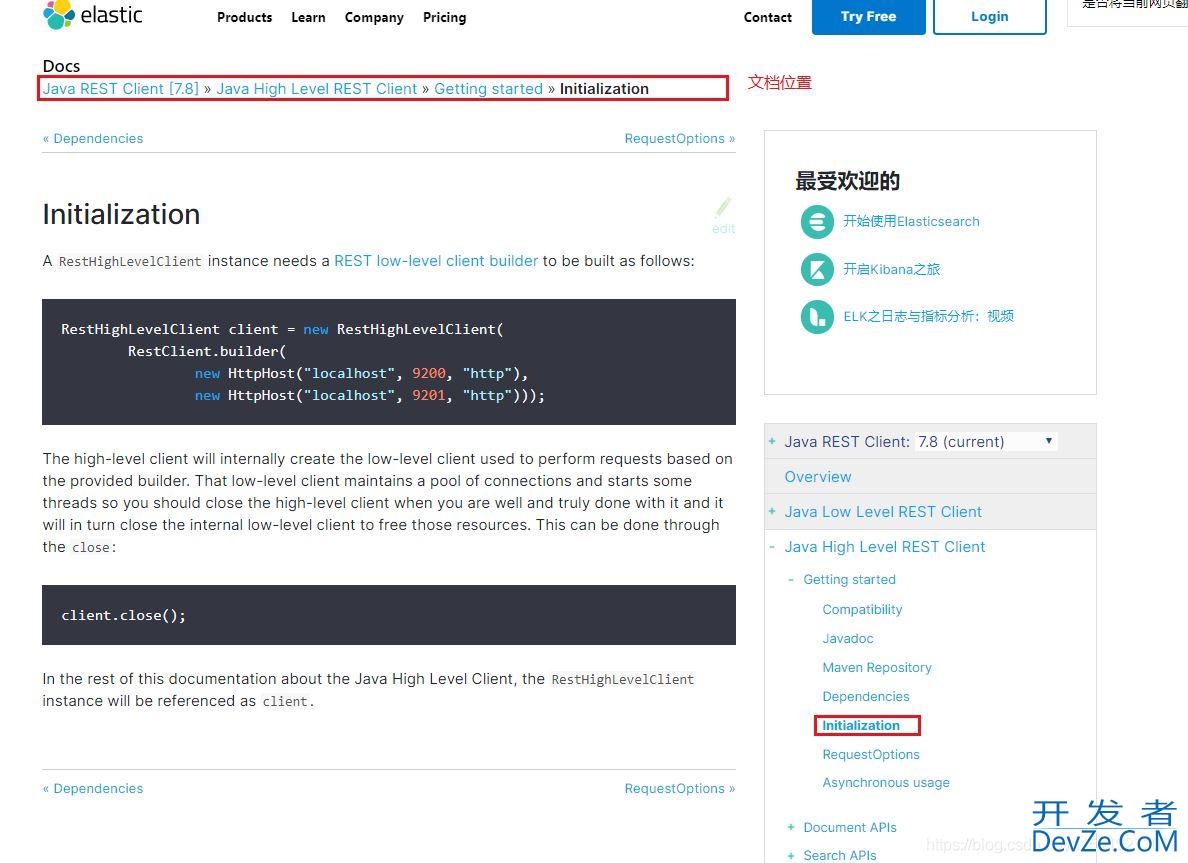The image size is (1188, 863).
Task: Collapse the Getting started subsection
Action: tap(791, 579)
